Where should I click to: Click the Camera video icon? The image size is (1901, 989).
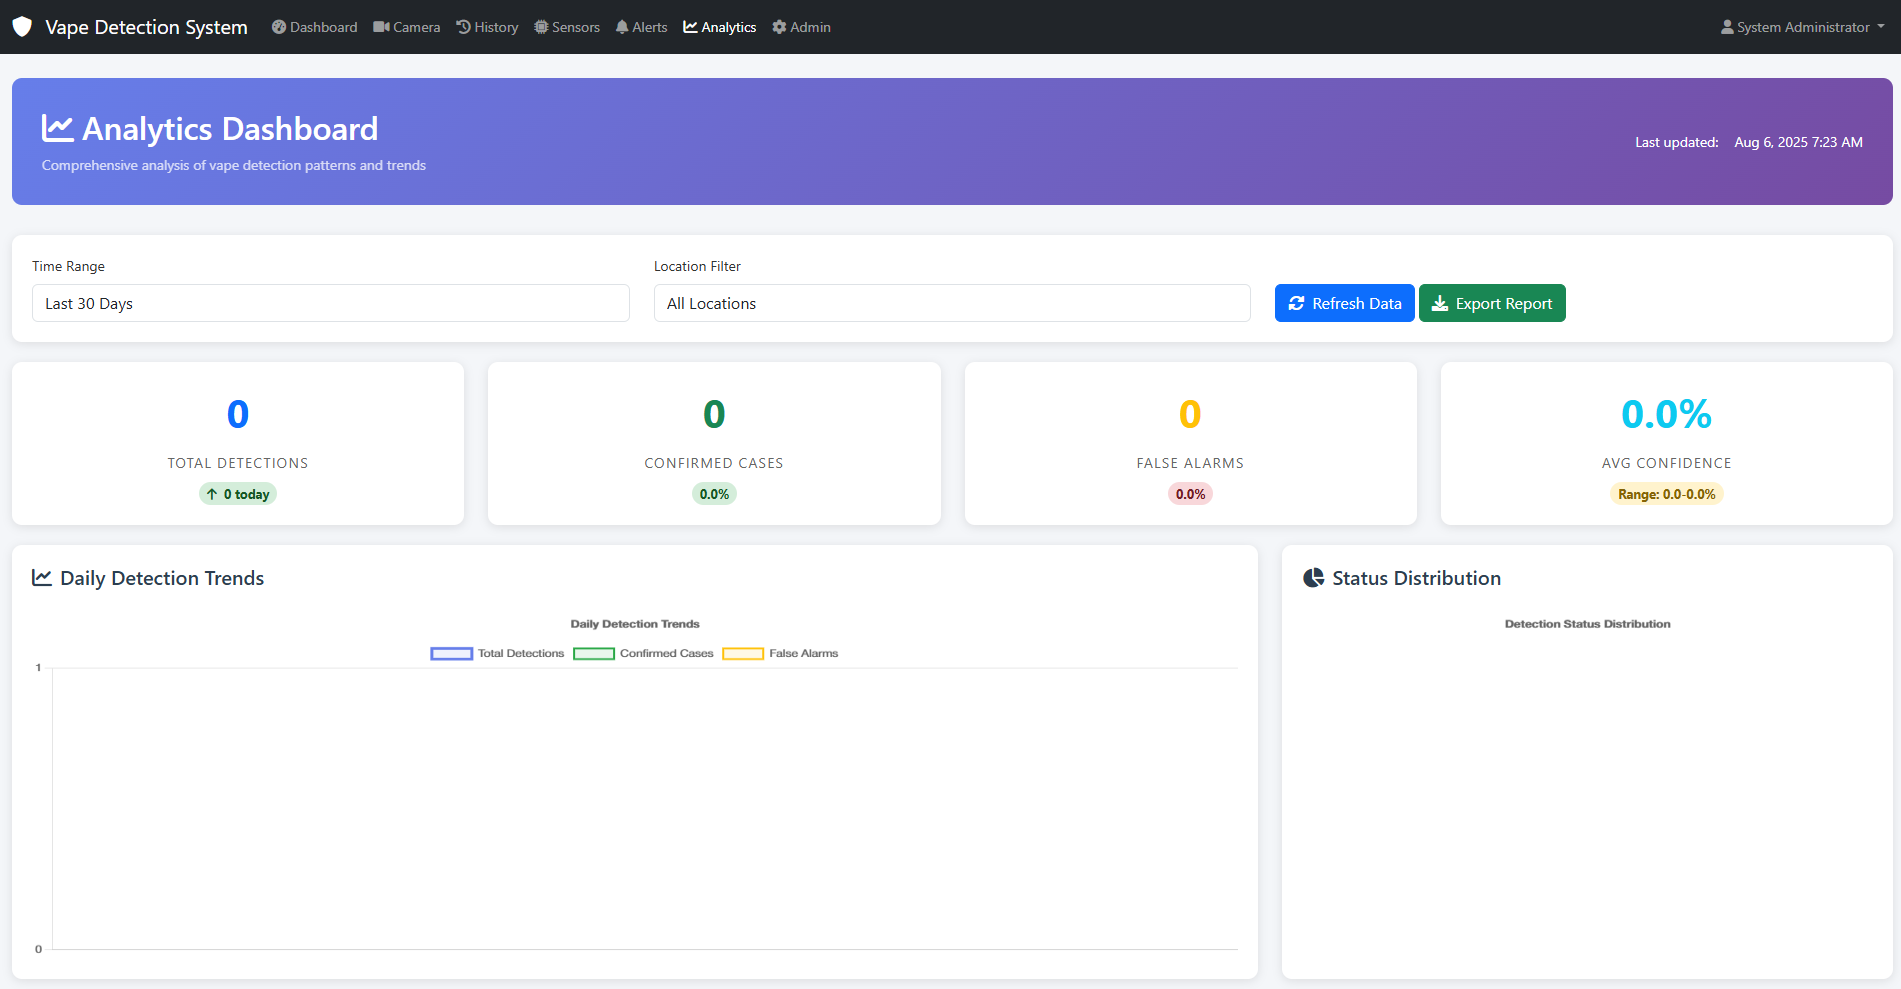coord(381,27)
